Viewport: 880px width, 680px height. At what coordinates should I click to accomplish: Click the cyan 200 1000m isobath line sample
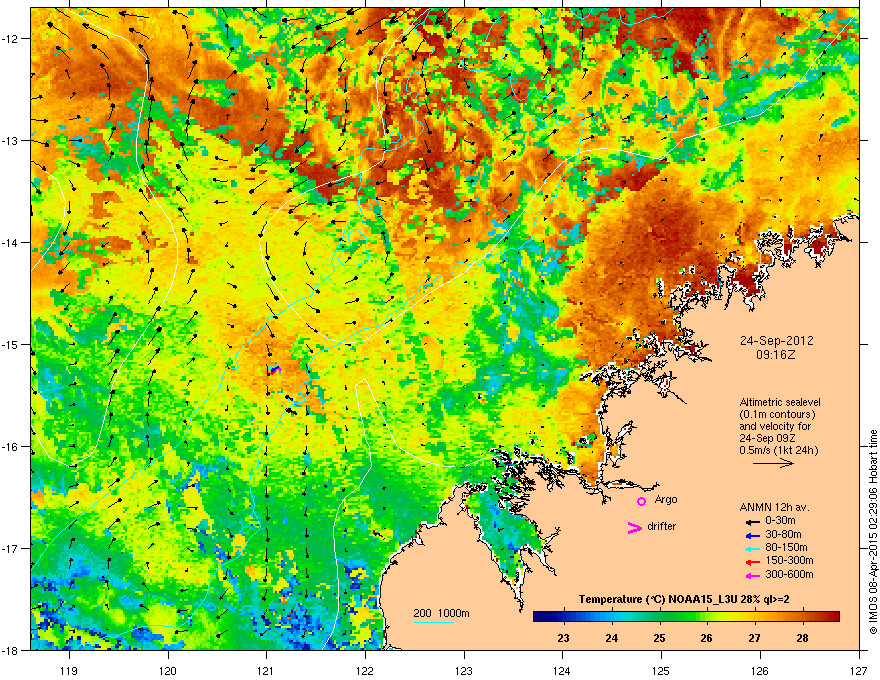pyautogui.click(x=433, y=623)
